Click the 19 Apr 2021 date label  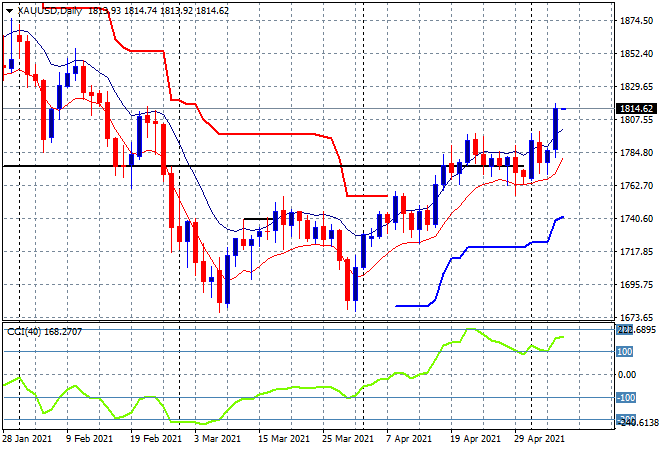click(476, 439)
